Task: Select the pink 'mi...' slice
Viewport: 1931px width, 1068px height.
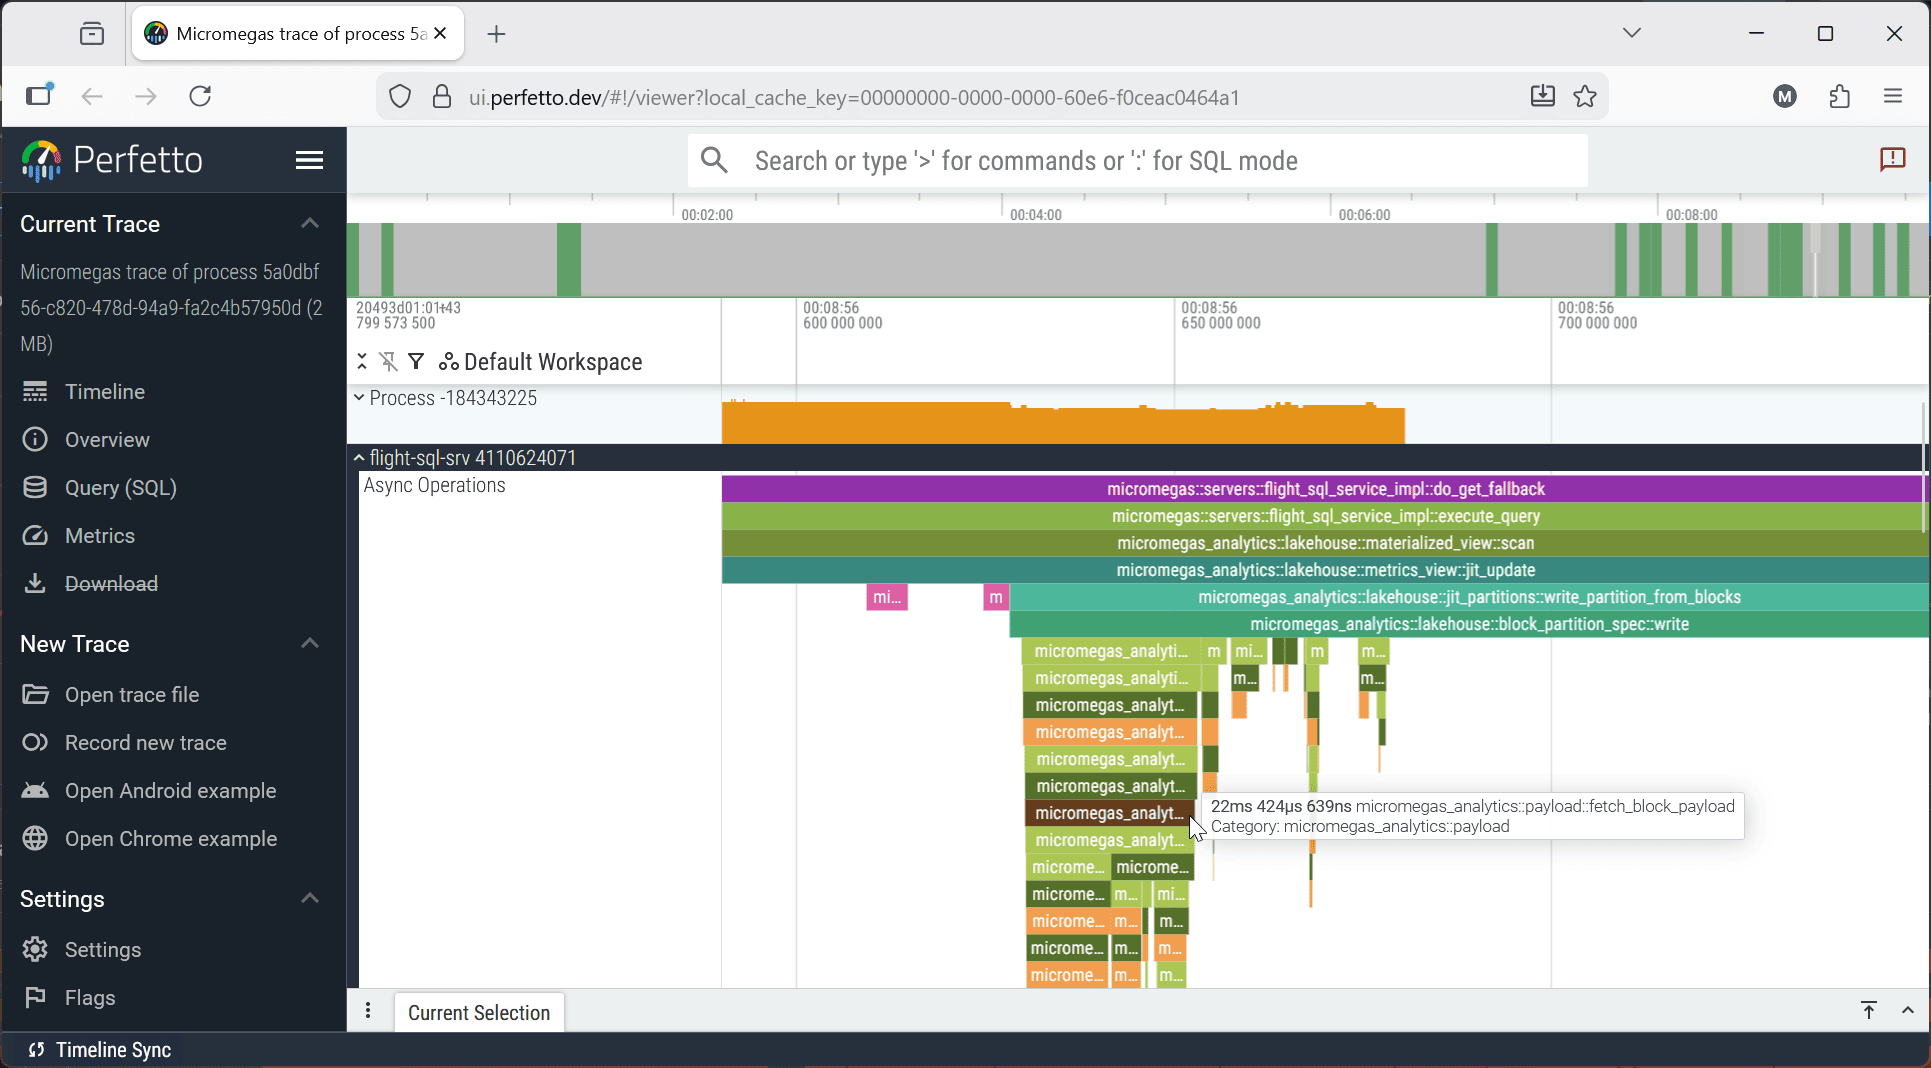Action: (887, 597)
